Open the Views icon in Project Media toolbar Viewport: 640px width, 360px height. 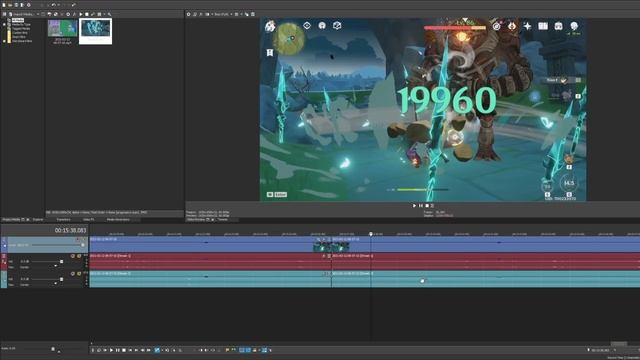coord(99,14)
